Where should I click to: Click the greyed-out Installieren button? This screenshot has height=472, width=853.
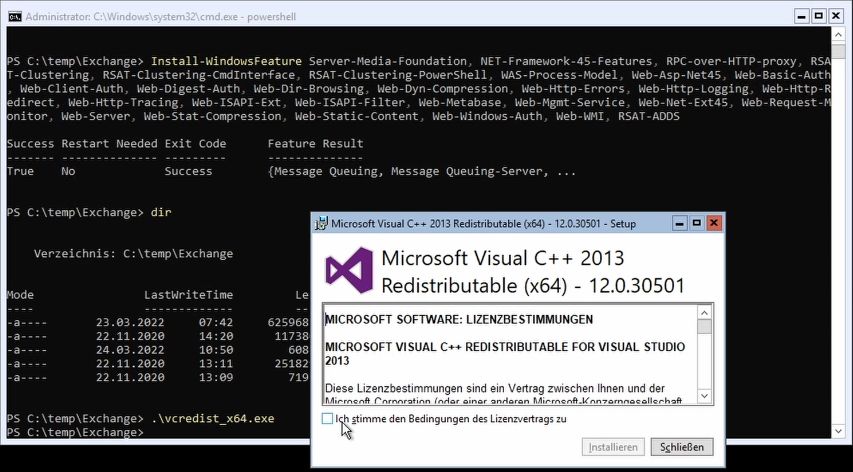[x=613, y=447]
